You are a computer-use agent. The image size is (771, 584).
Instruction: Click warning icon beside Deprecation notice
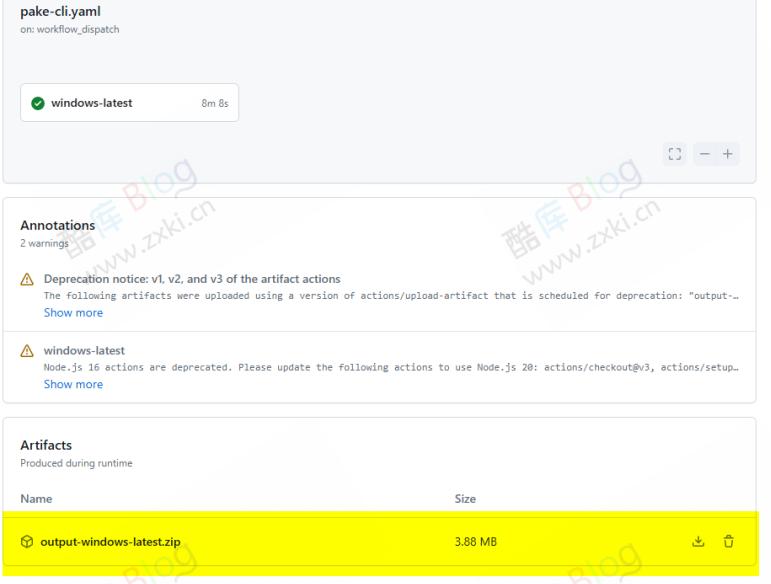[x=28, y=280]
